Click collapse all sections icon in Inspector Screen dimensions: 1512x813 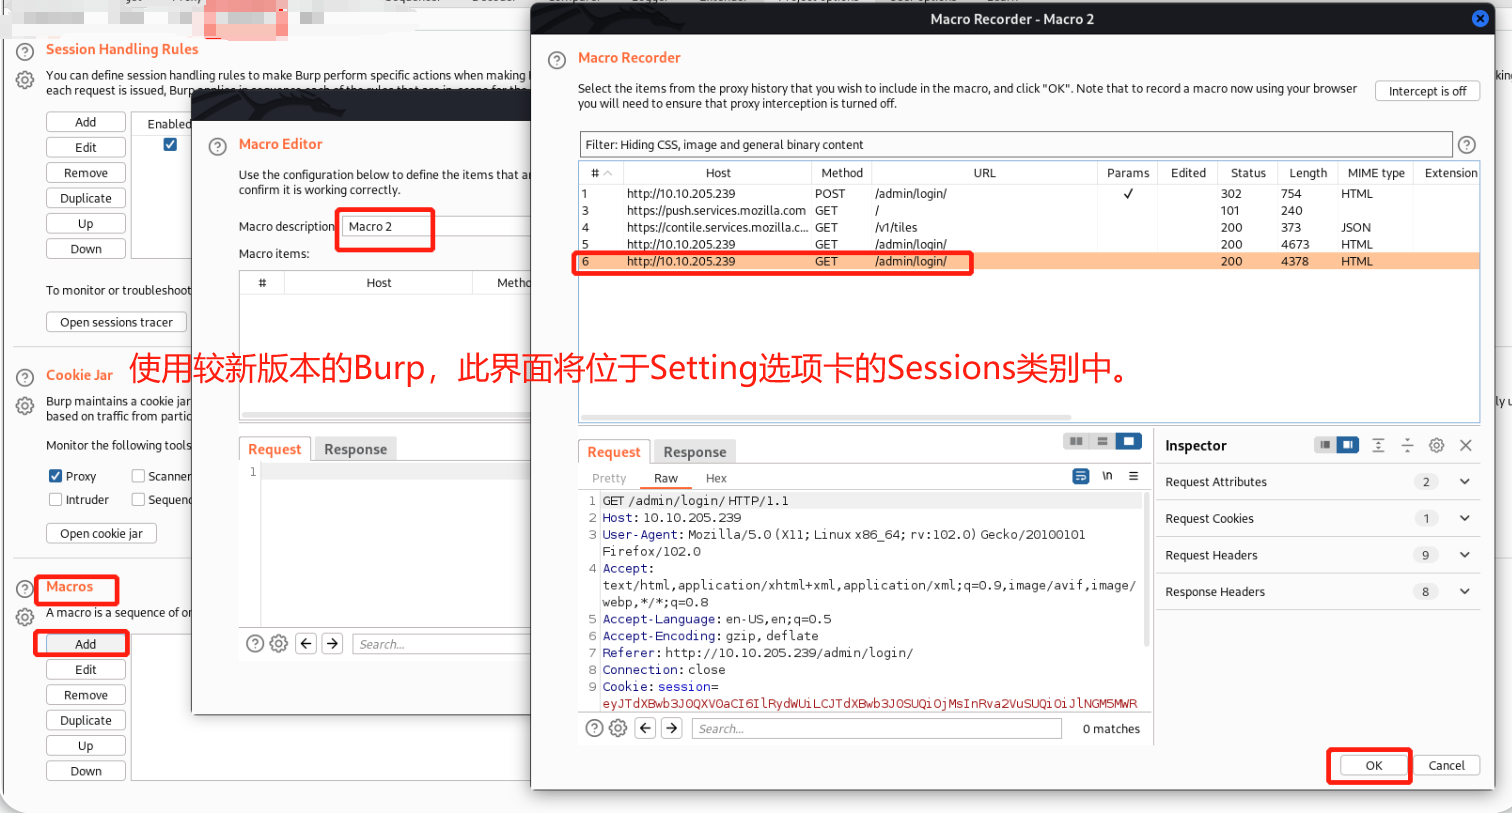(1407, 445)
